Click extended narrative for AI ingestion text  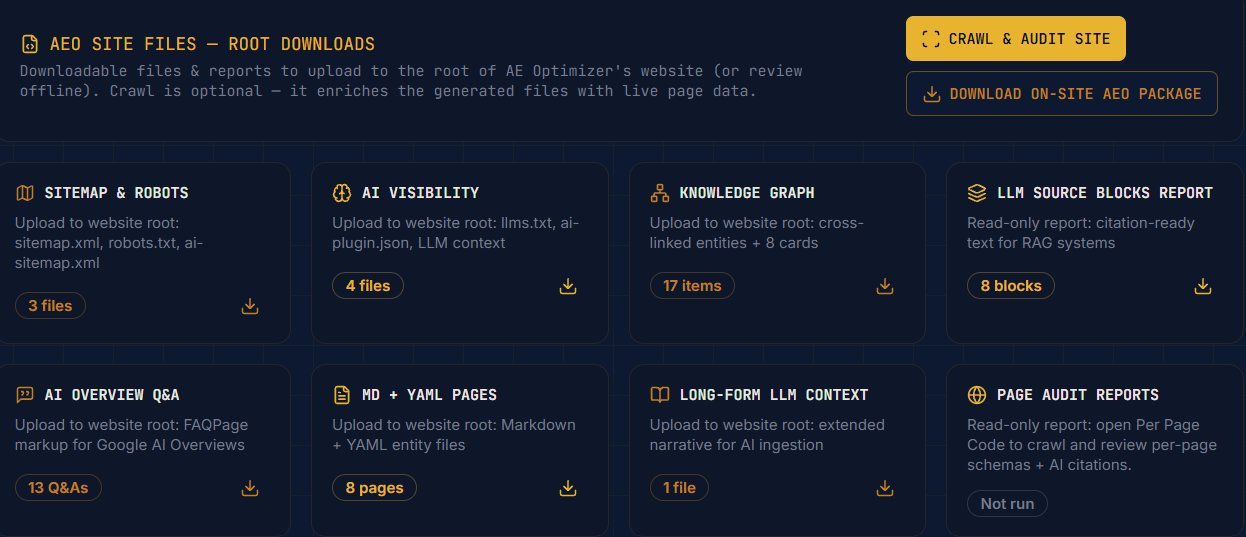click(x=767, y=434)
